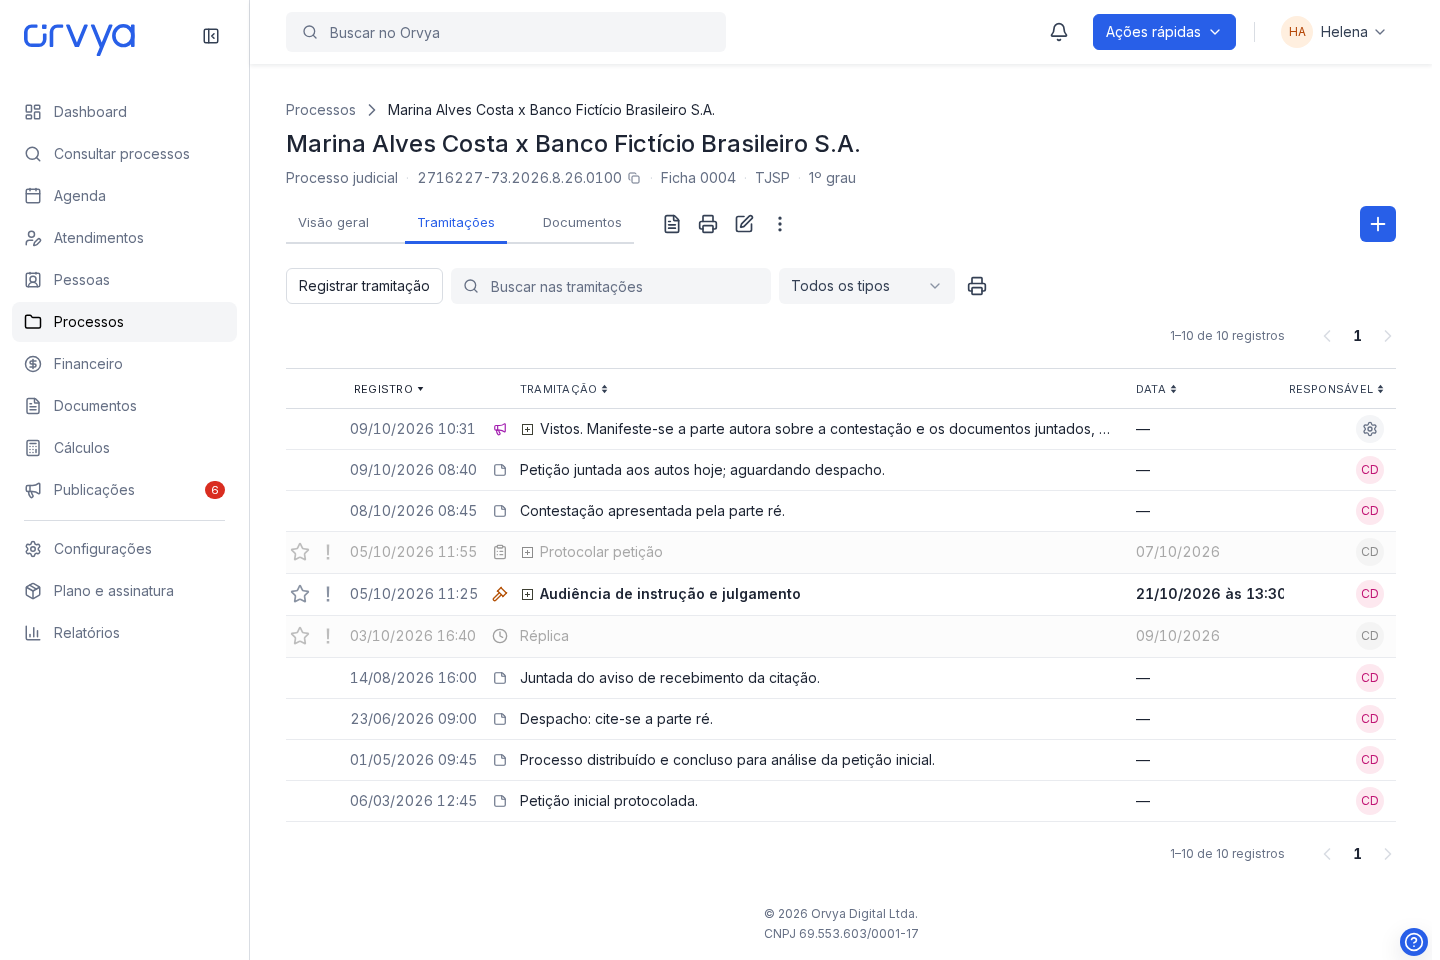Toggle priority flag on Protocolar petição row
Image resolution: width=1440 pixels, height=960 pixels.
coord(328,552)
